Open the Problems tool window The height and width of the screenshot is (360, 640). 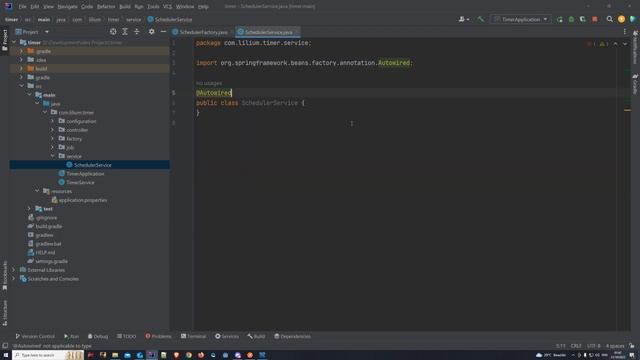click(158, 336)
